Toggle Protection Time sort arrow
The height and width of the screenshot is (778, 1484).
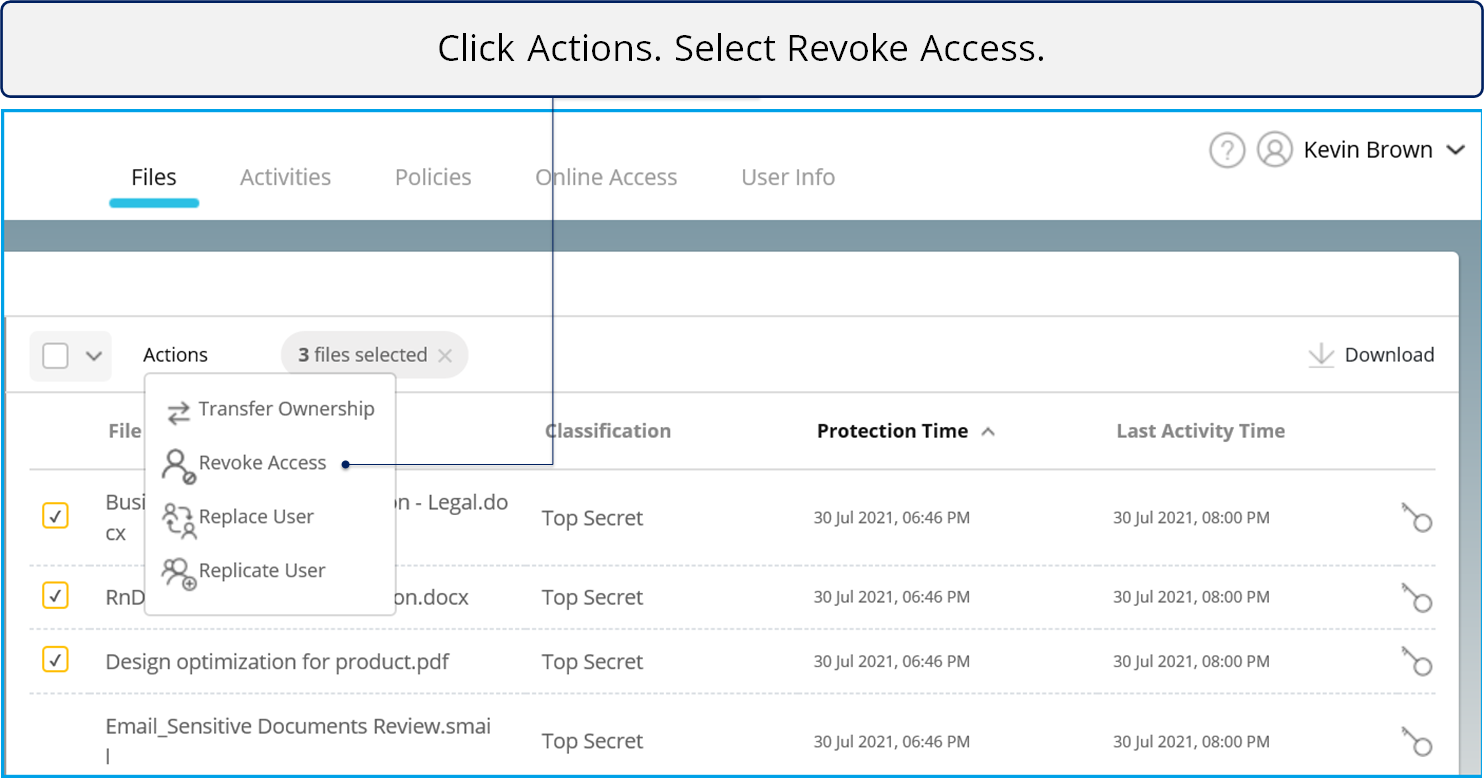[x=988, y=432]
